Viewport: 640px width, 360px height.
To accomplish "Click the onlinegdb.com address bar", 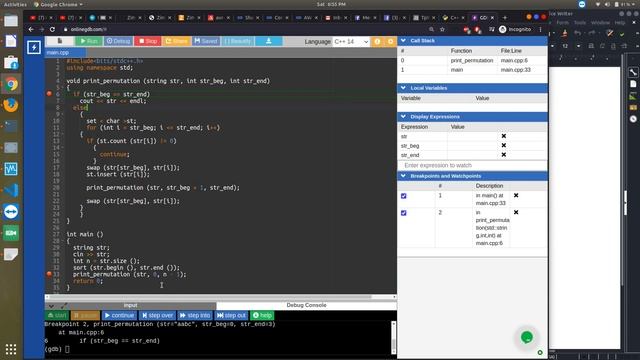I will 245,29.
